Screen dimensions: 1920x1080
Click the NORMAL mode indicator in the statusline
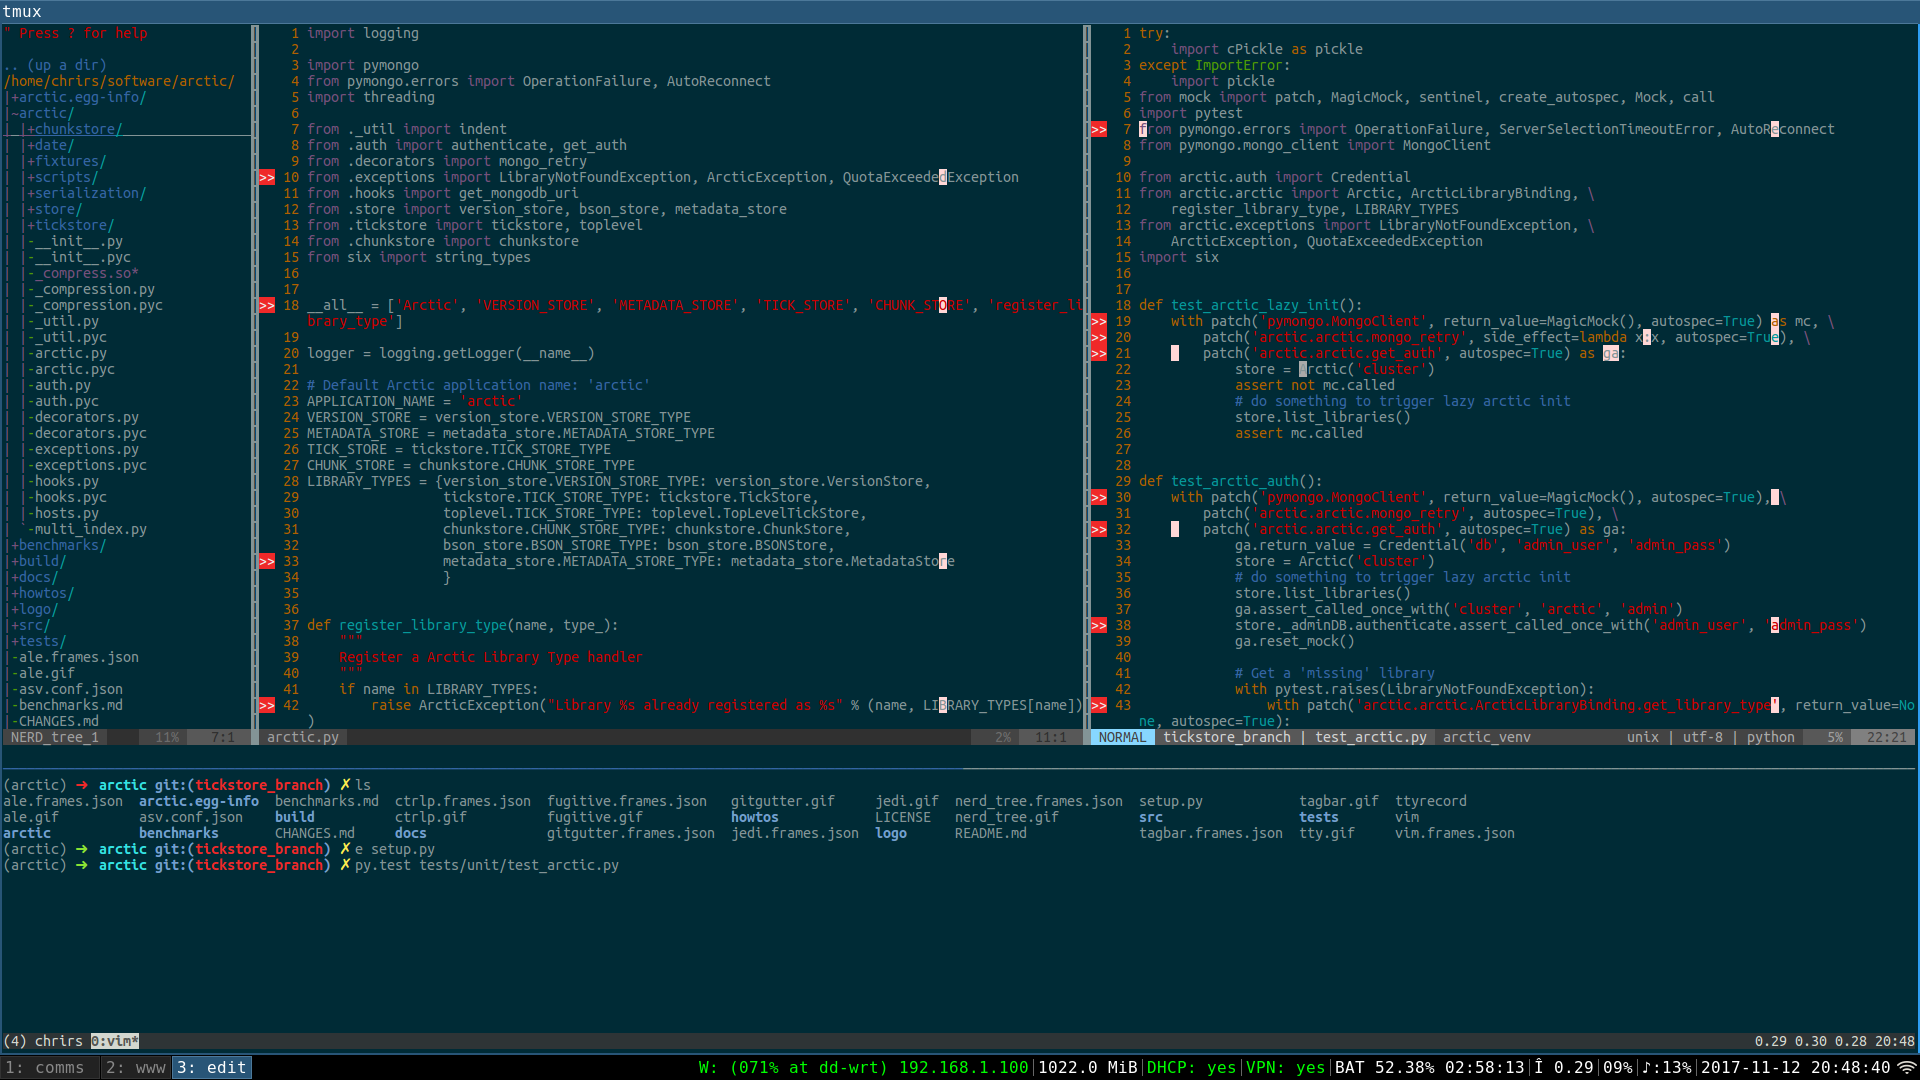point(1122,737)
